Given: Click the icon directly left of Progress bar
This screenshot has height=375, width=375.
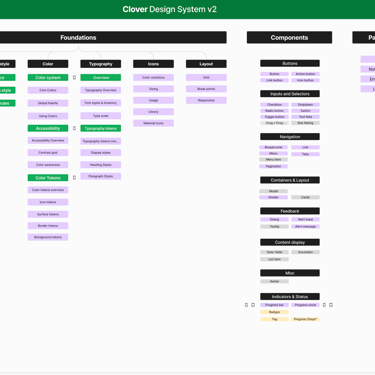Looking at the screenshot, I should [x=253, y=305].
